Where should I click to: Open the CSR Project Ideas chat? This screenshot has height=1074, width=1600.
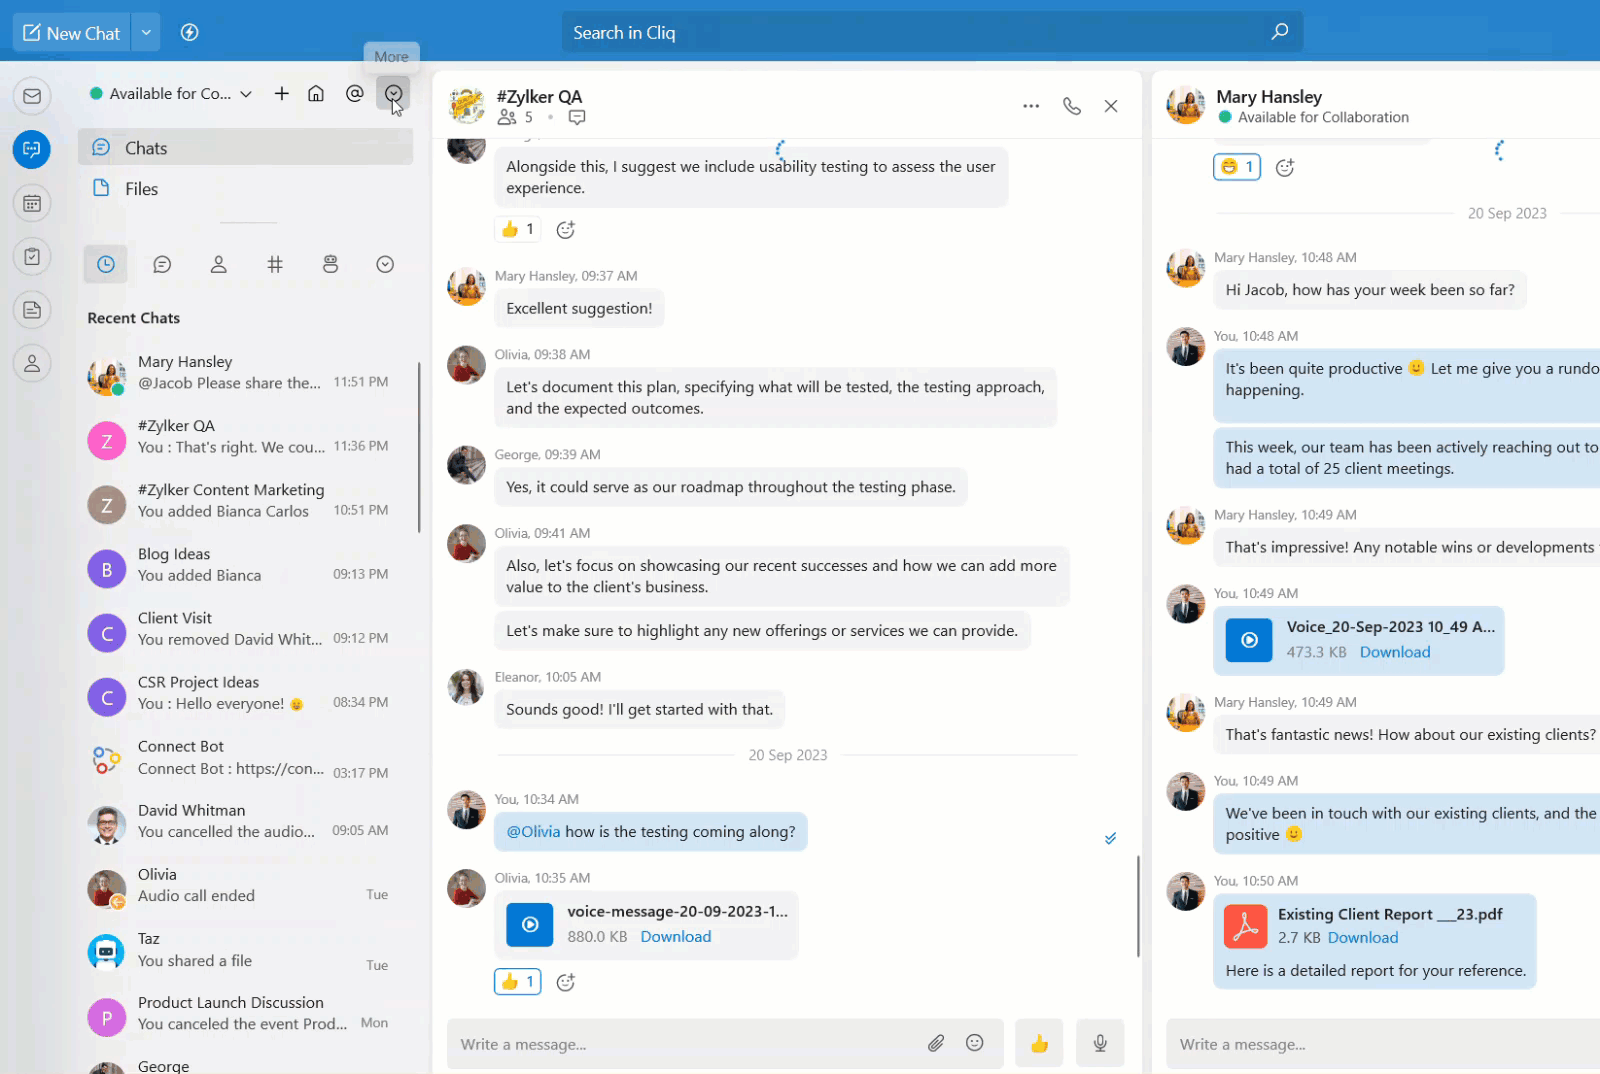[x=247, y=693]
